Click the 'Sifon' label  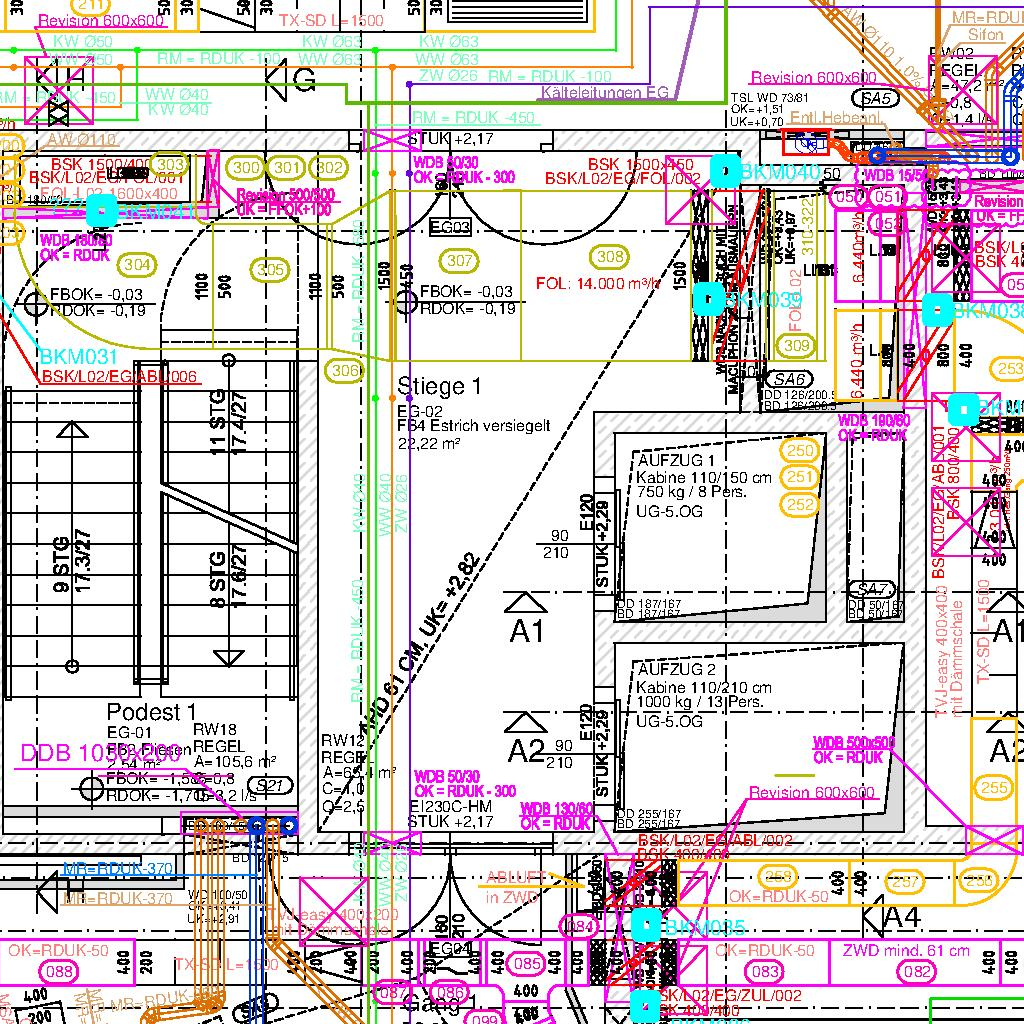click(x=985, y=35)
